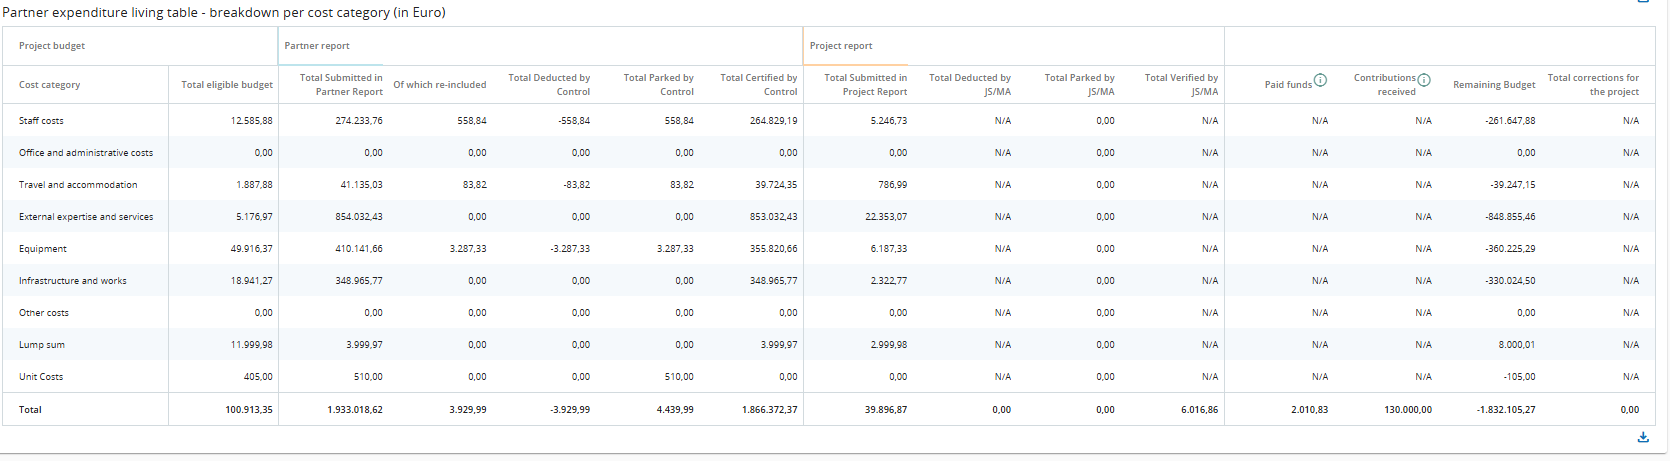The image size is (1670, 461).
Task: Select the Infrastructure and works row label
Action: [73, 281]
